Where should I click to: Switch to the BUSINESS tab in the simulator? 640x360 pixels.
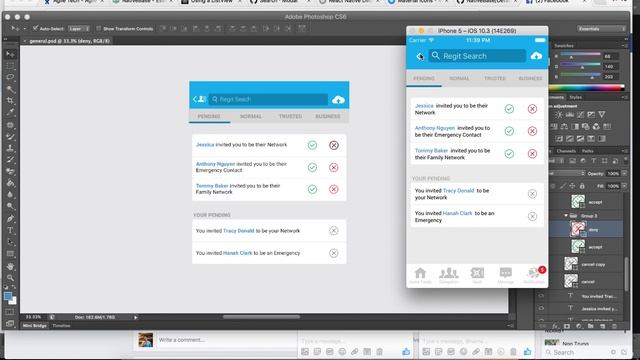click(x=530, y=78)
